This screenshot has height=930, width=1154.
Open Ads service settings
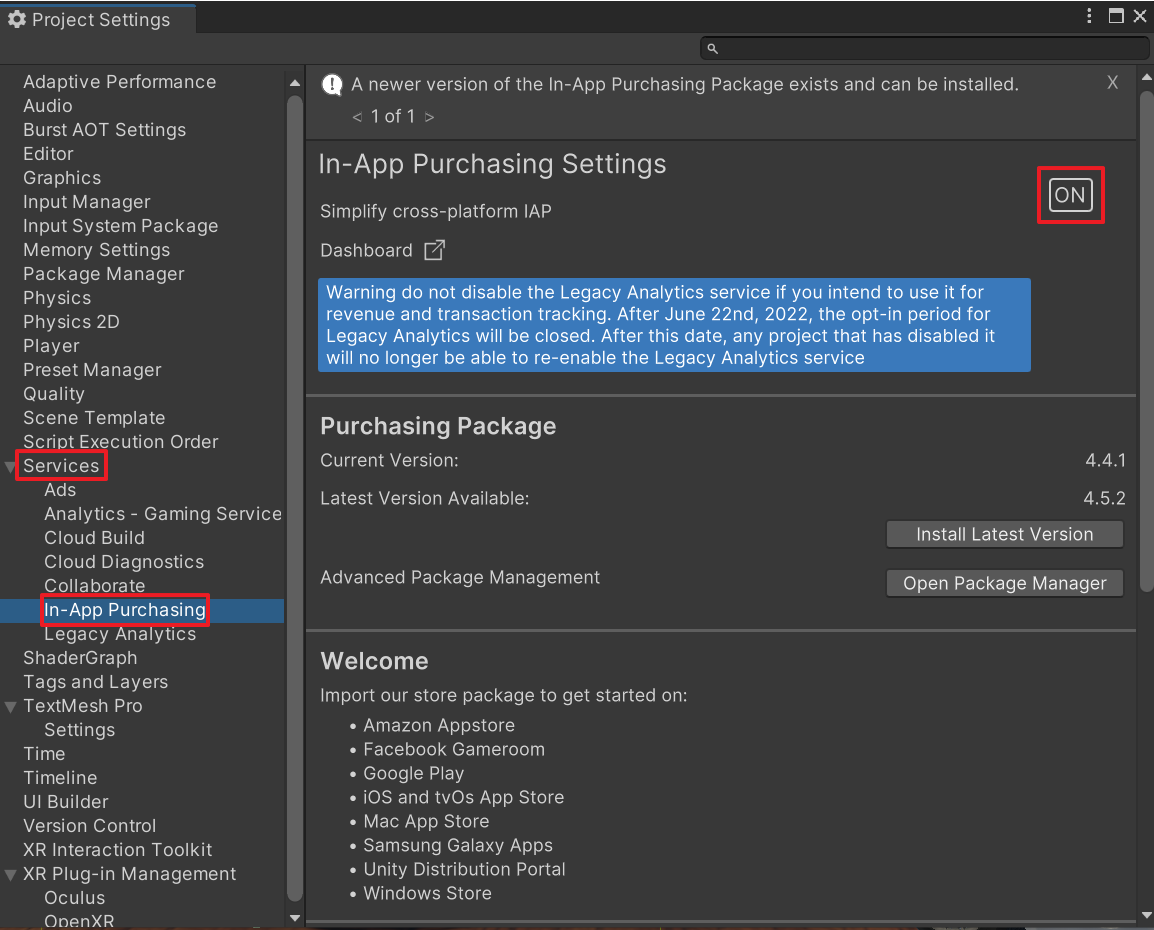[60, 490]
